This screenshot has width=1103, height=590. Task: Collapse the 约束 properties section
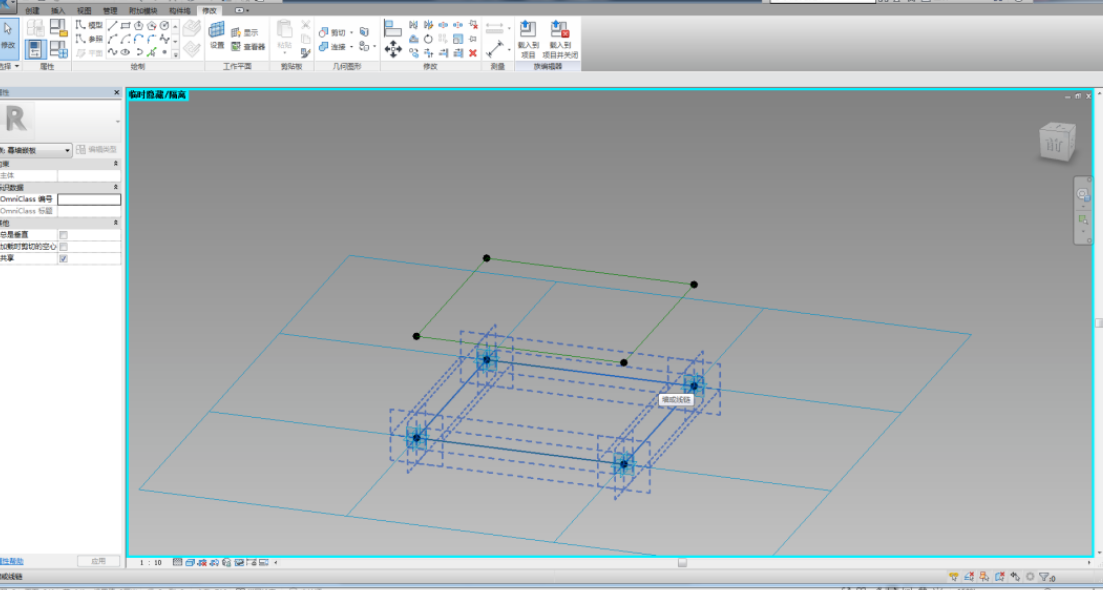[x=116, y=164]
